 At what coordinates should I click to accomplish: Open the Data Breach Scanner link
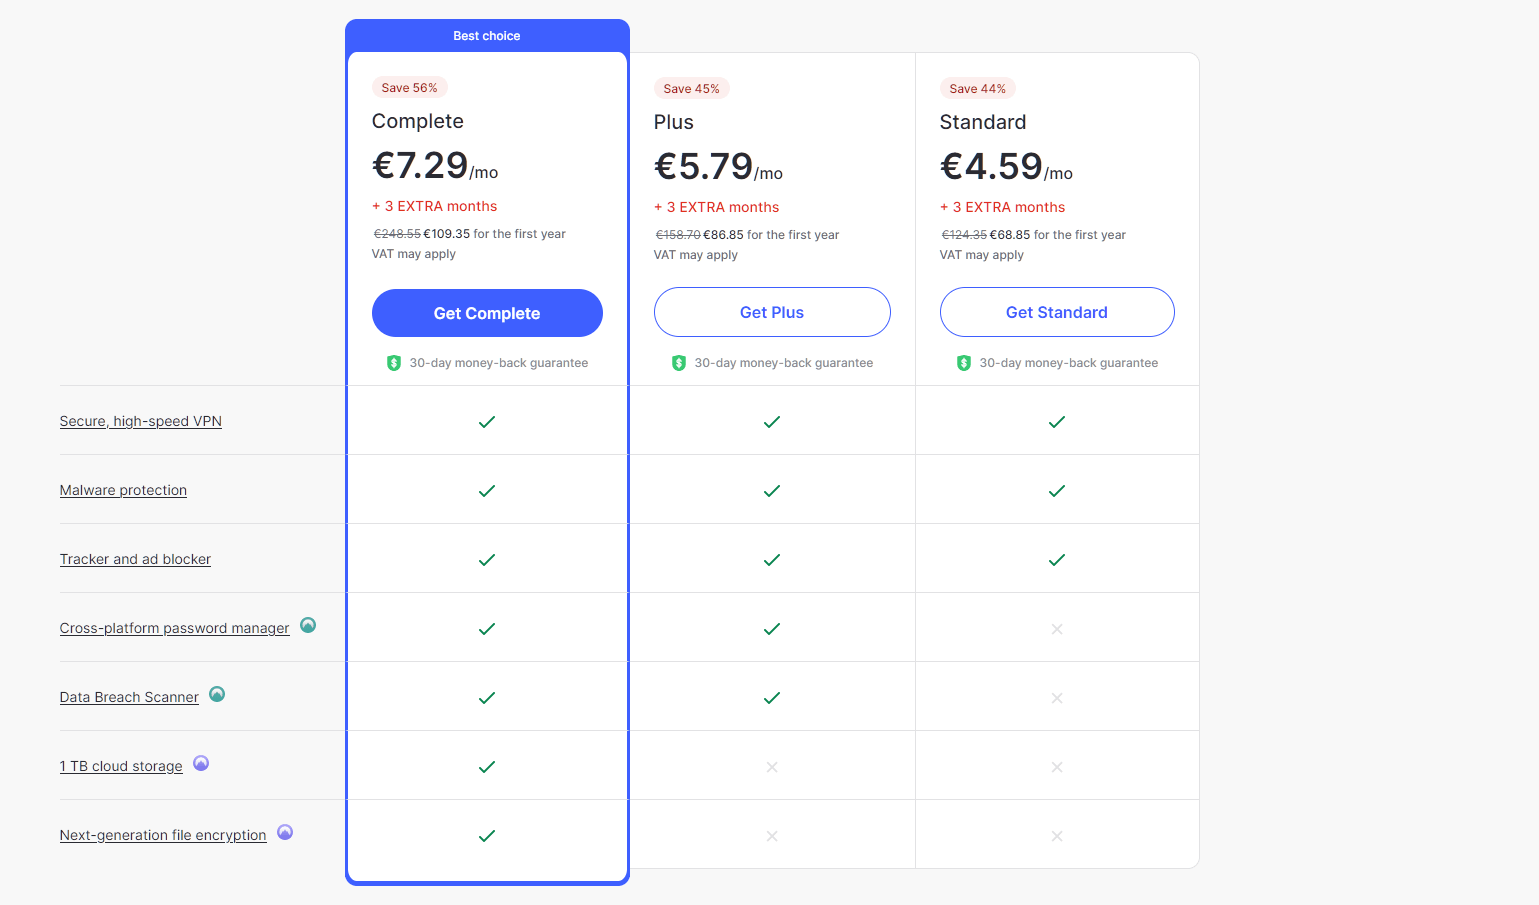coord(129,697)
